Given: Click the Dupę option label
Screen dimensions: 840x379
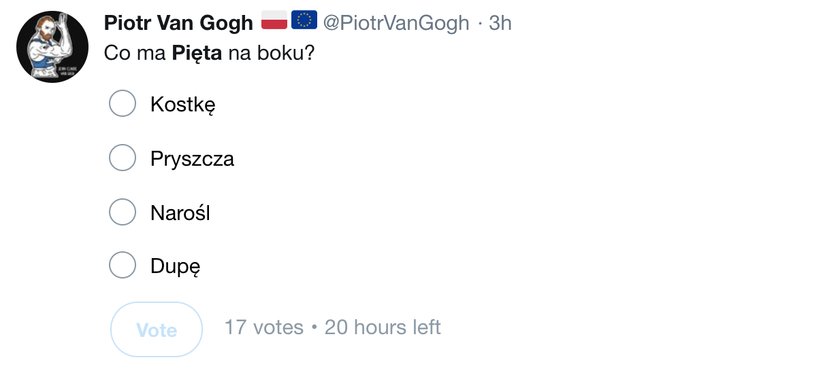Looking at the screenshot, I should pos(176,266).
